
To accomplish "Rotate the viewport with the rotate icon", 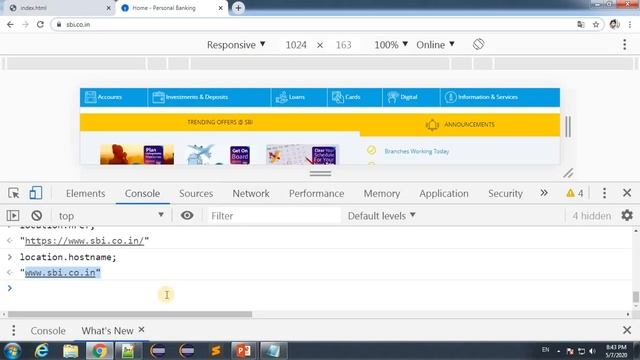I will pos(478,44).
